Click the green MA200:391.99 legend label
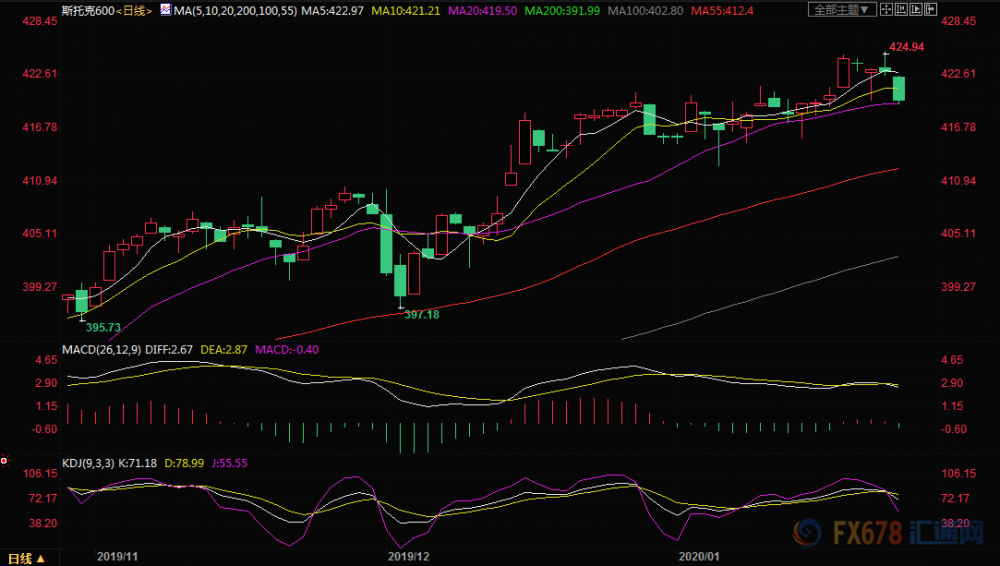This screenshot has width=1000, height=566. pos(538,10)
